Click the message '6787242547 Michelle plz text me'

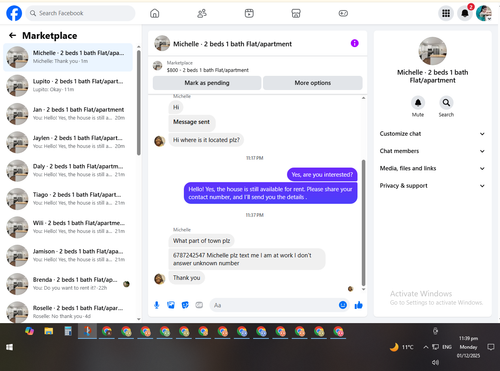tap(247, 259)
